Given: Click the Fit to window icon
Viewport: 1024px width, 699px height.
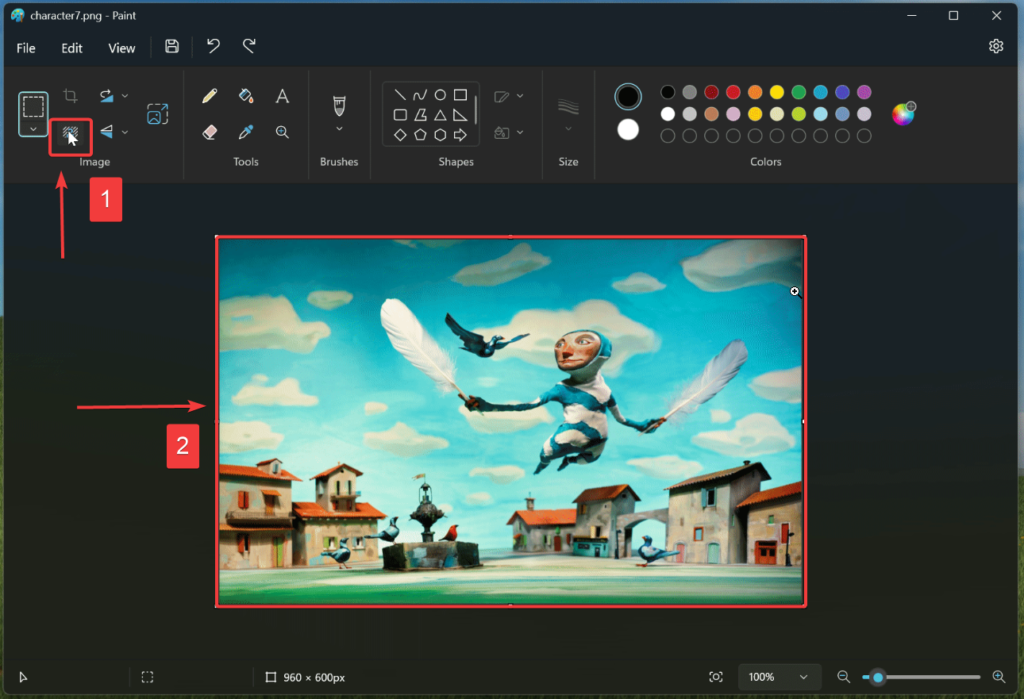Looking at the screenshot, I should coord(716,677).
